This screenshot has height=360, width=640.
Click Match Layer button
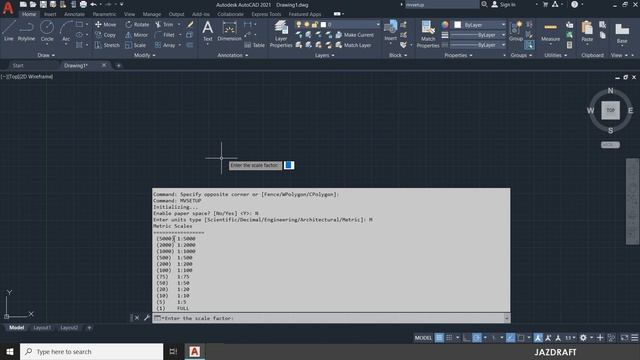tap(353, 45)
